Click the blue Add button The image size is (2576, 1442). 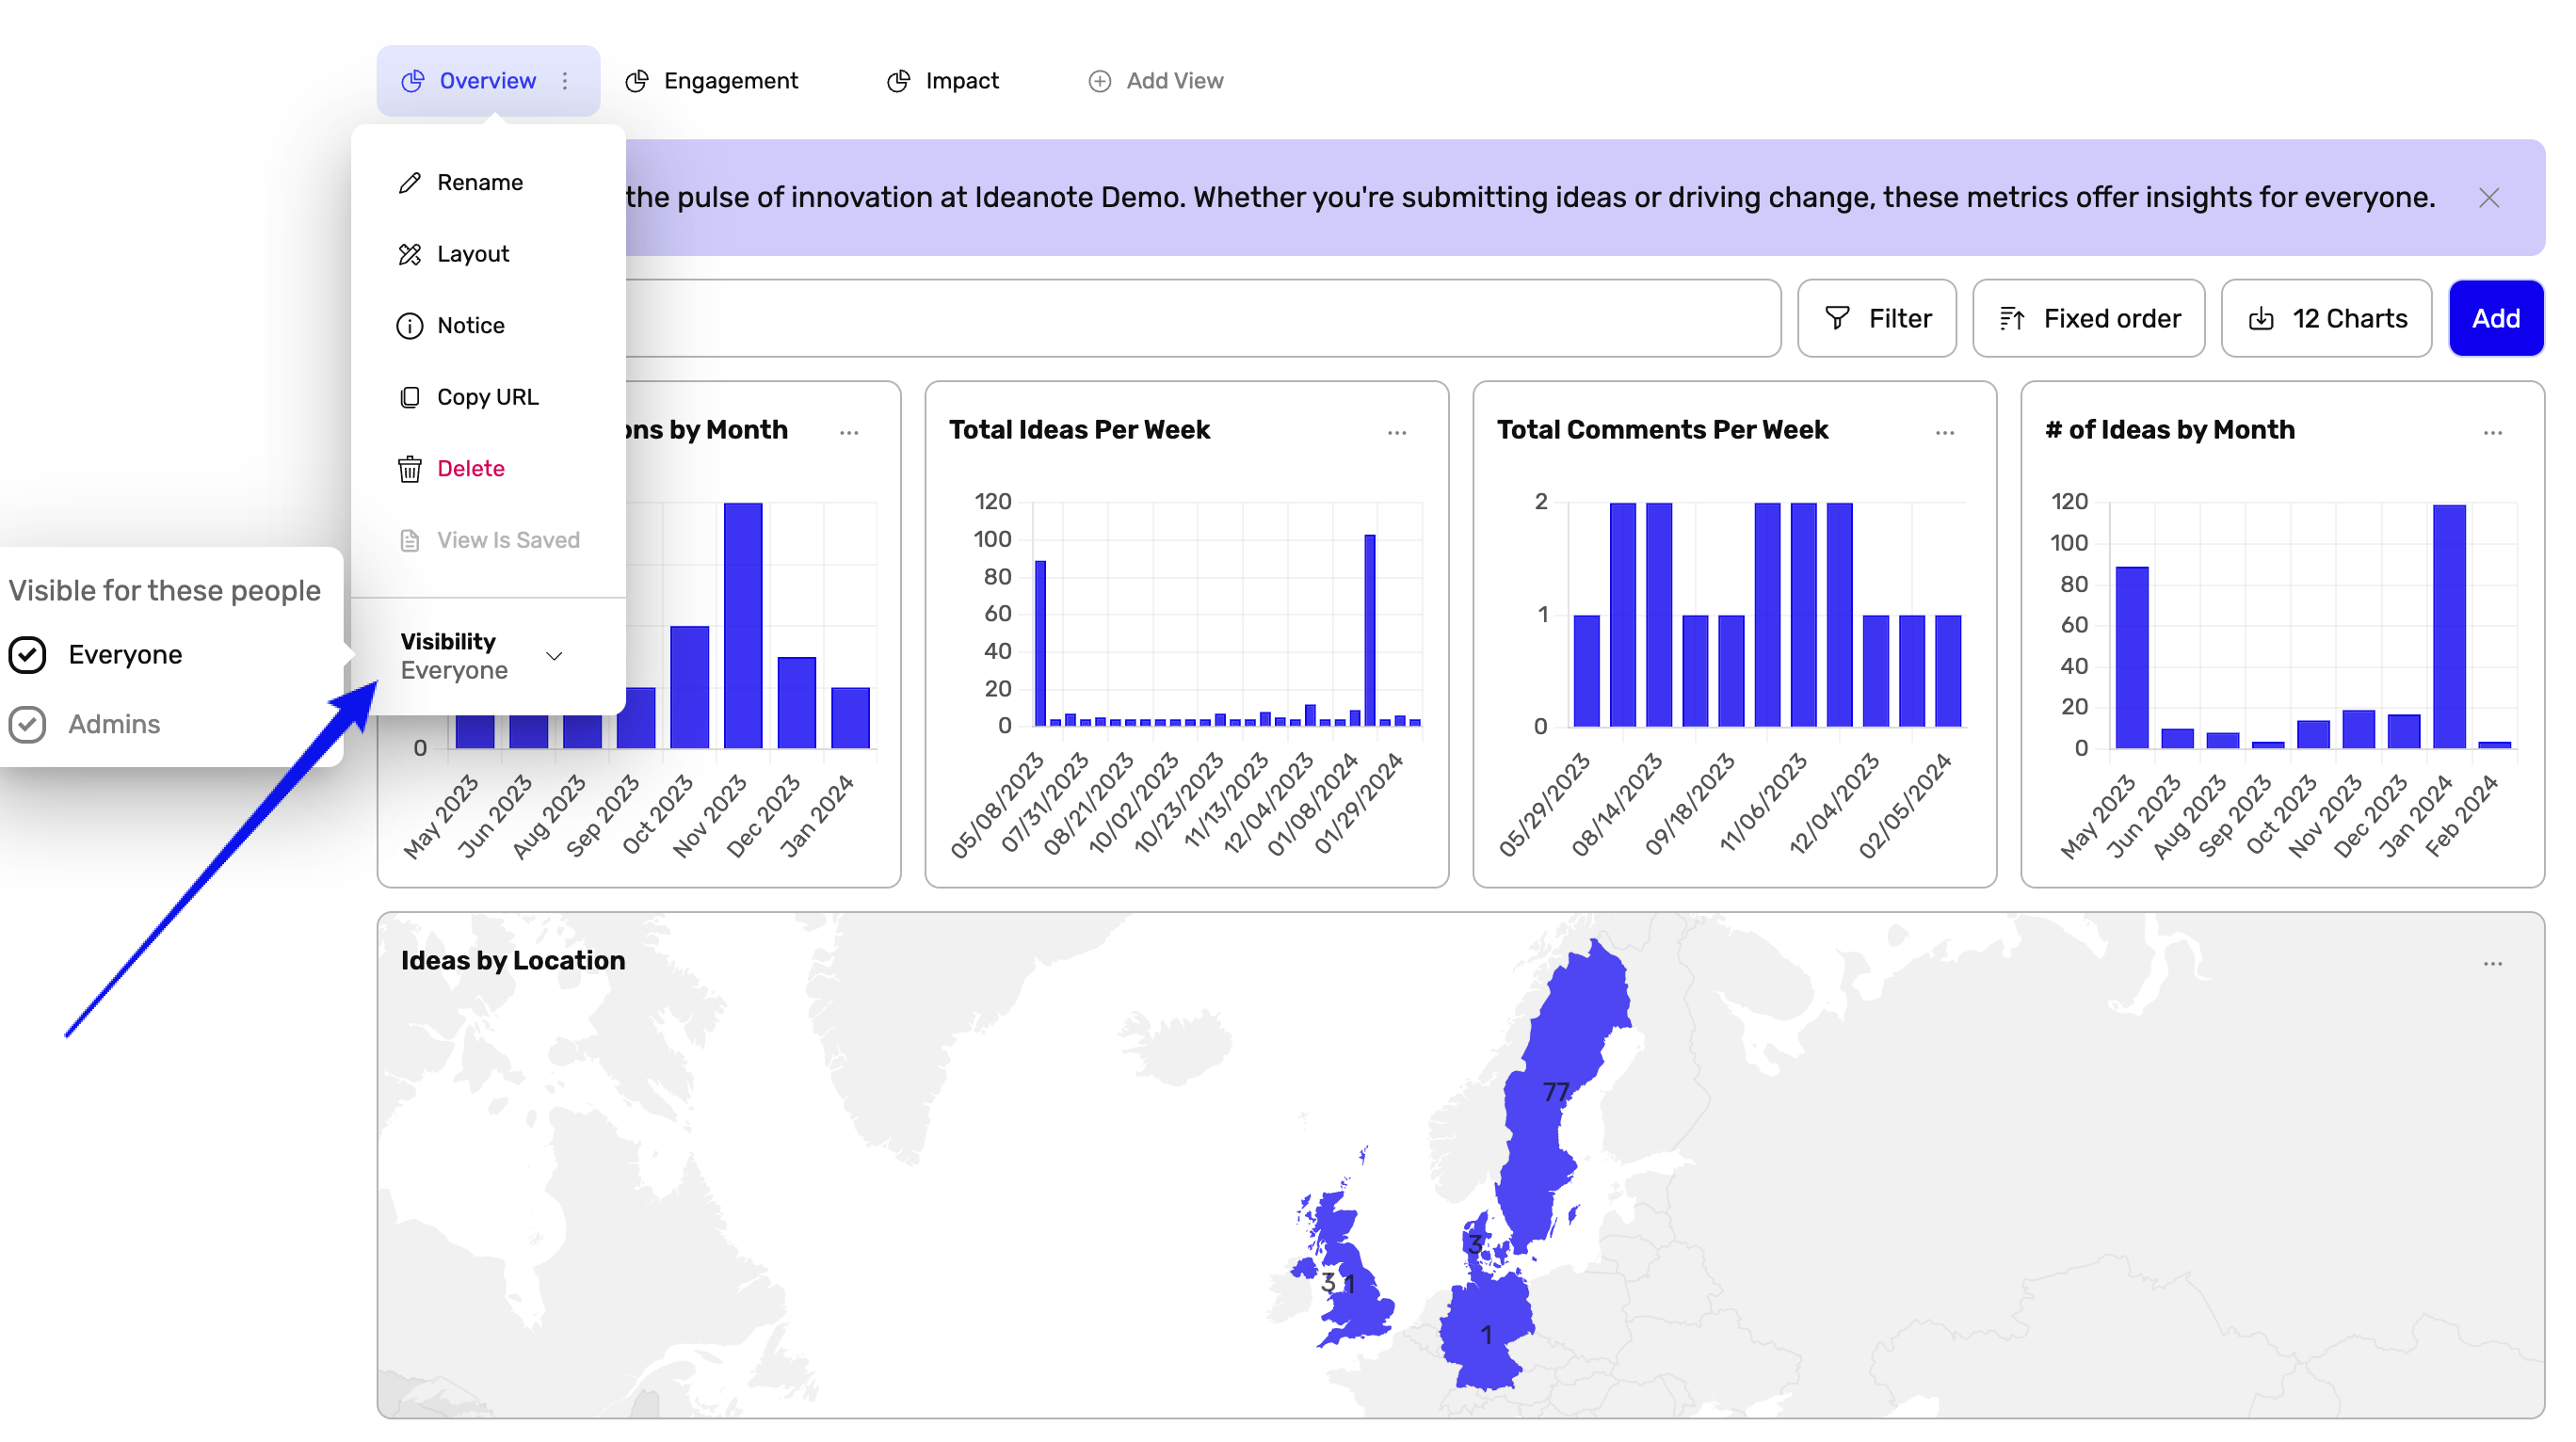click(x=2495, y=318)
